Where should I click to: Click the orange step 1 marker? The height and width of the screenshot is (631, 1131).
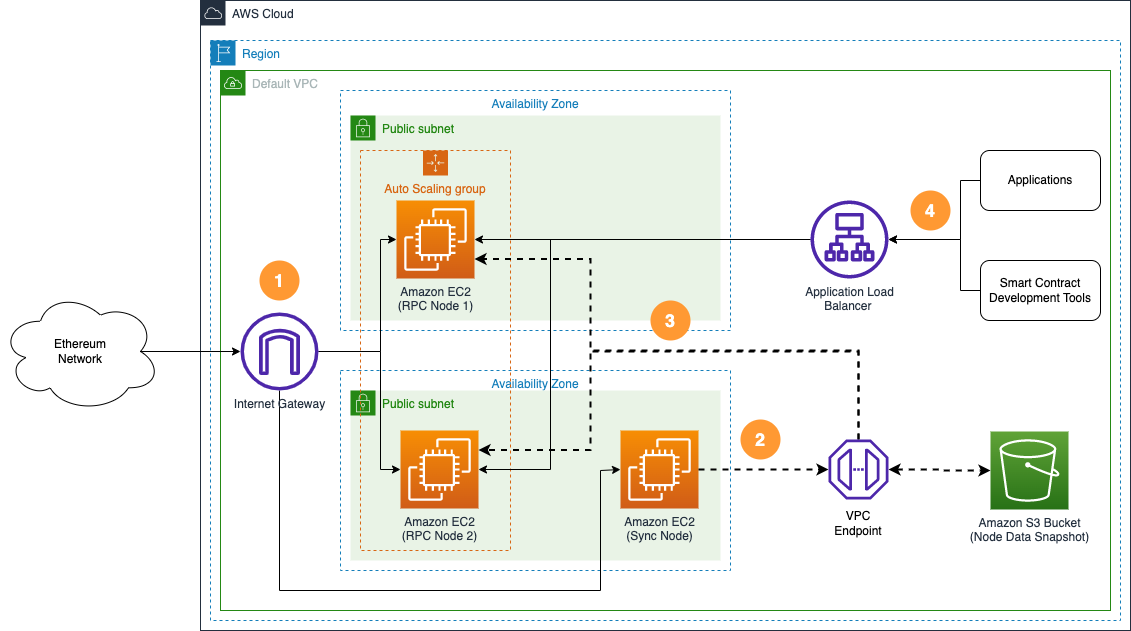click(279, 282)
